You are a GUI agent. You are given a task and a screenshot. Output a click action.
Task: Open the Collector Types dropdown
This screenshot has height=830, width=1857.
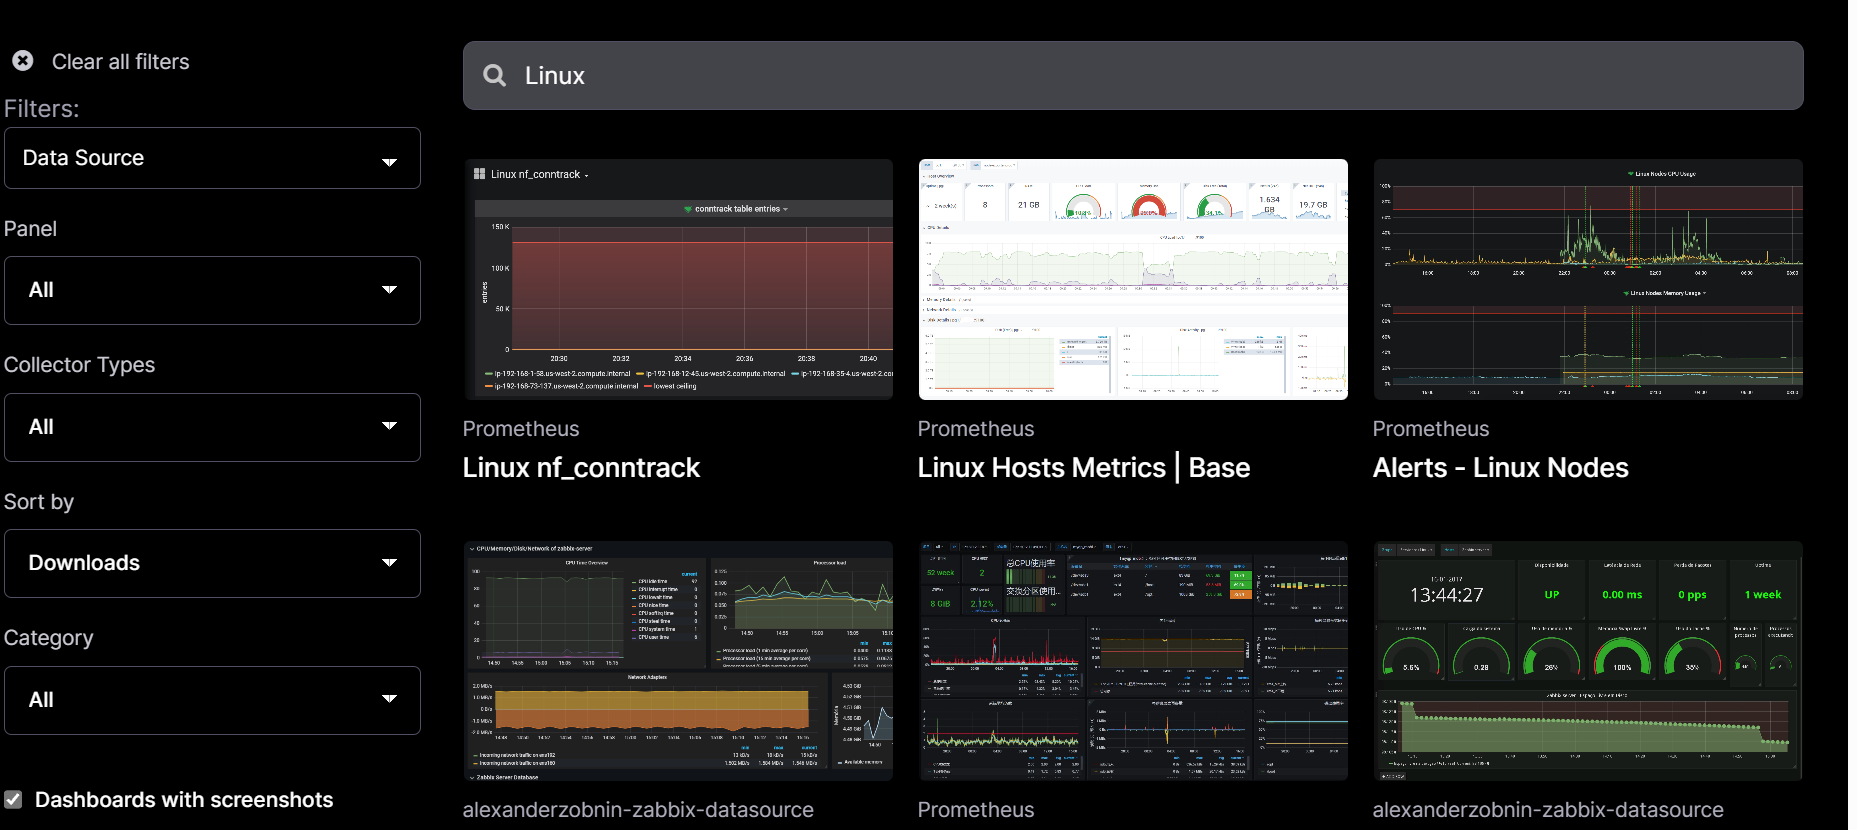click(x=212, y=427)
